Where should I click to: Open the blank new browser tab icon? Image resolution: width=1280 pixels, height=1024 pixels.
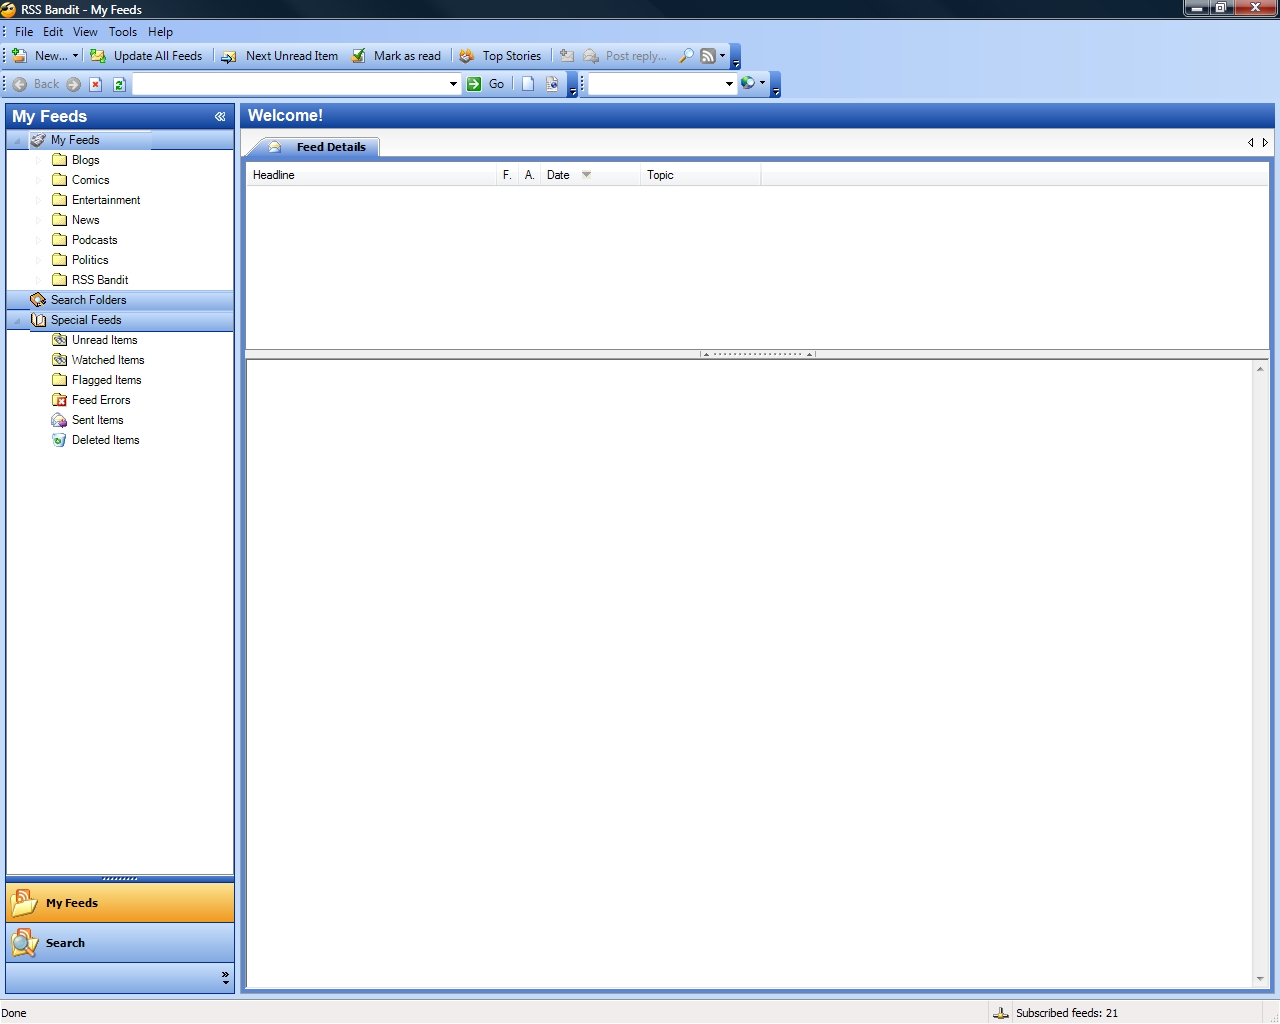point(528,84)
